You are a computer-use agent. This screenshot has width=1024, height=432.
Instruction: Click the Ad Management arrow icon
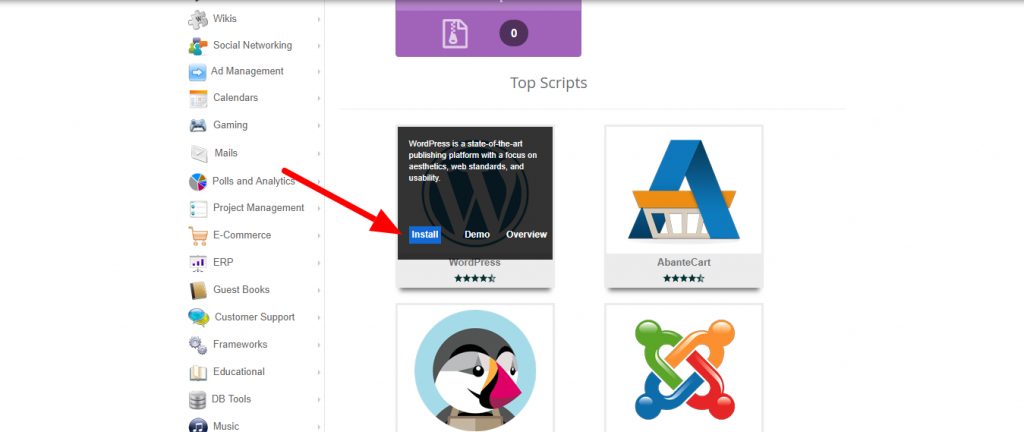(x=198, y=72)
